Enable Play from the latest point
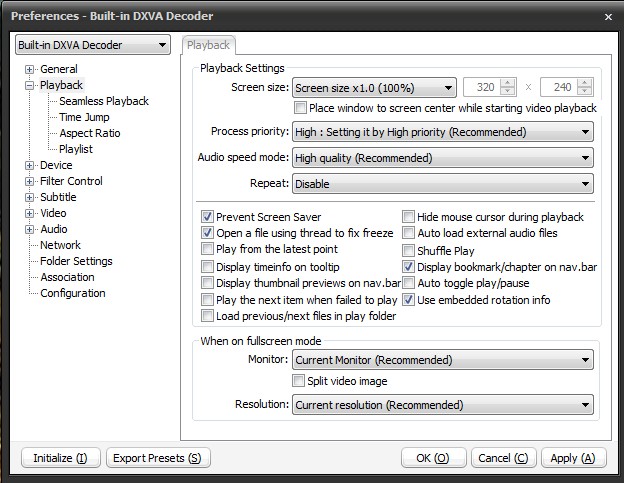Viewport: 624px width, 483px height. [207, 249]
